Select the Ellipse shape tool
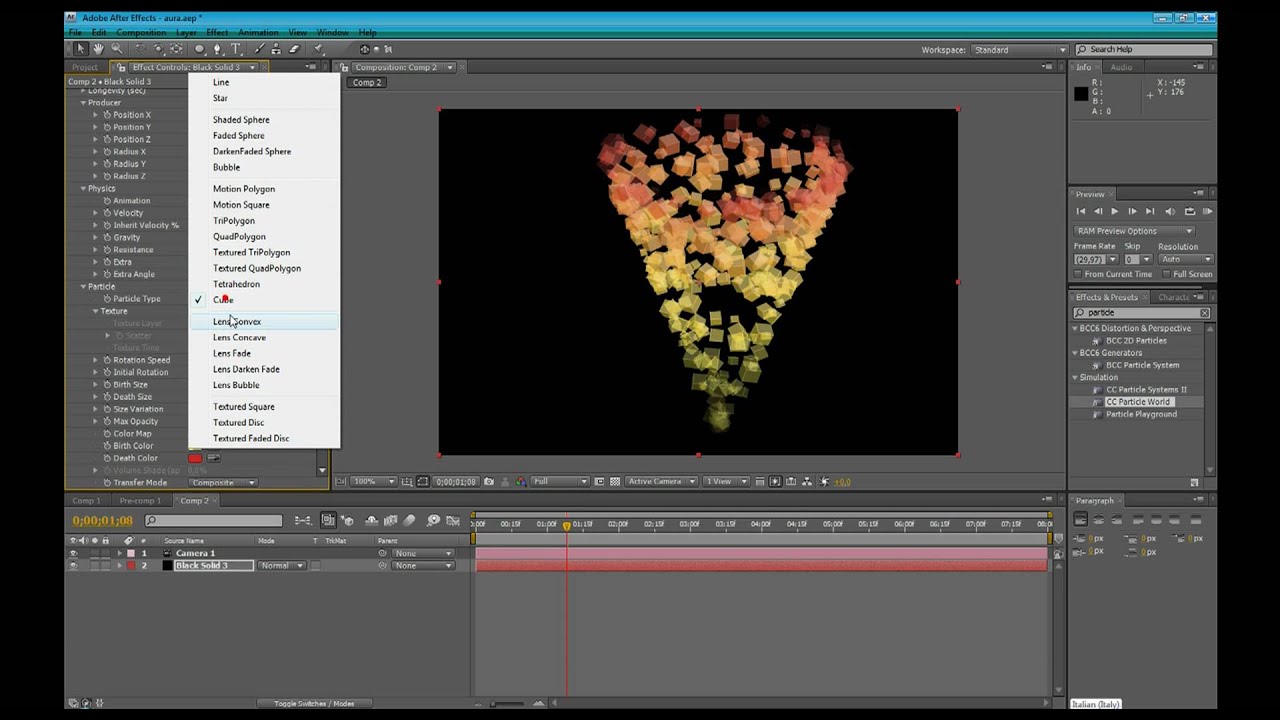 (200, 49)
